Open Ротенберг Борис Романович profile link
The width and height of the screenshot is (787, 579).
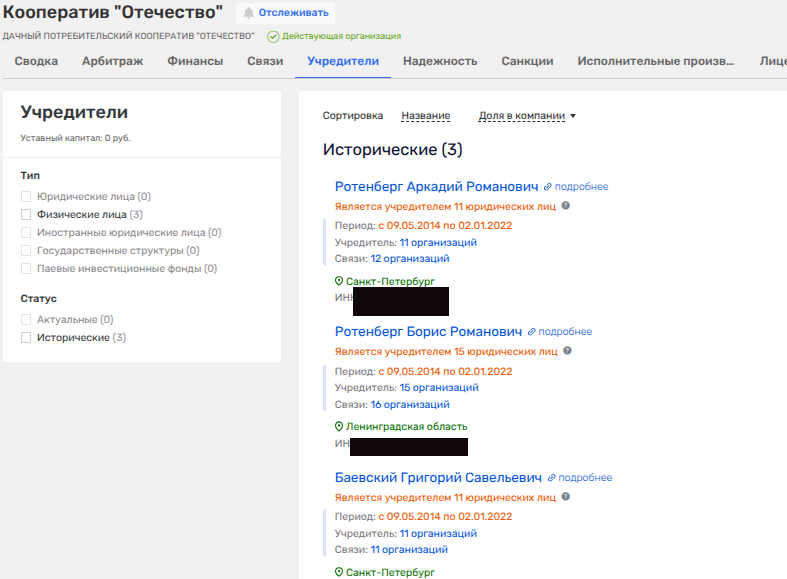pos(428,332)
